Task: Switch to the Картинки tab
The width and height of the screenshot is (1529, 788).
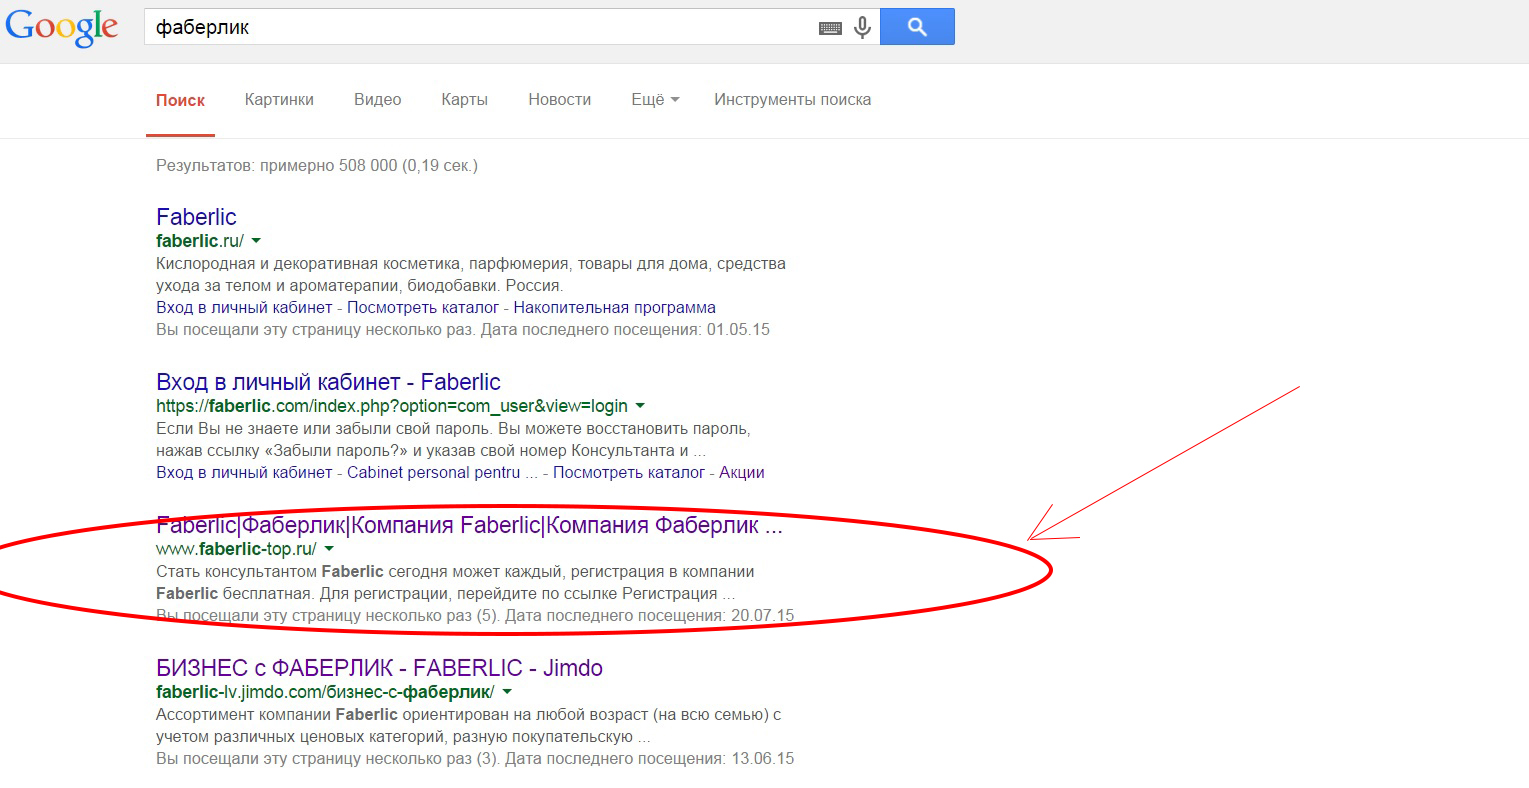Action: pos(279,100)
